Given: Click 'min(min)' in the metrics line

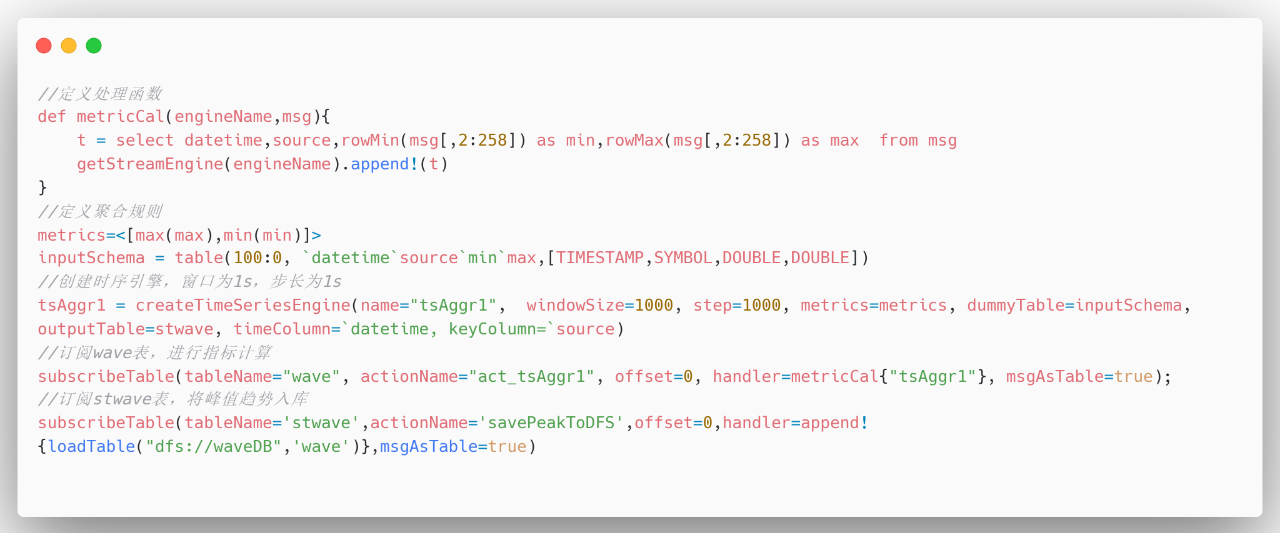Looking at the screenshot, I should pos(263,235).
